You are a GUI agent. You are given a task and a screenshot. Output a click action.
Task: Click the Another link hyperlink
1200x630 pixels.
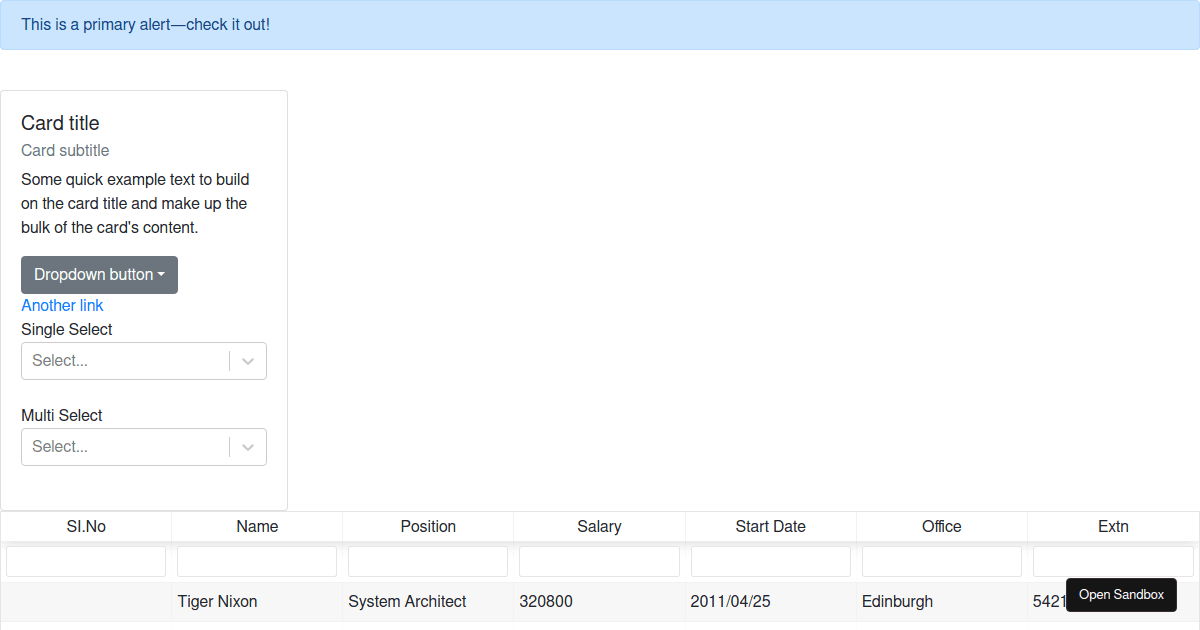pyautogui.click(x=62, y=306)
